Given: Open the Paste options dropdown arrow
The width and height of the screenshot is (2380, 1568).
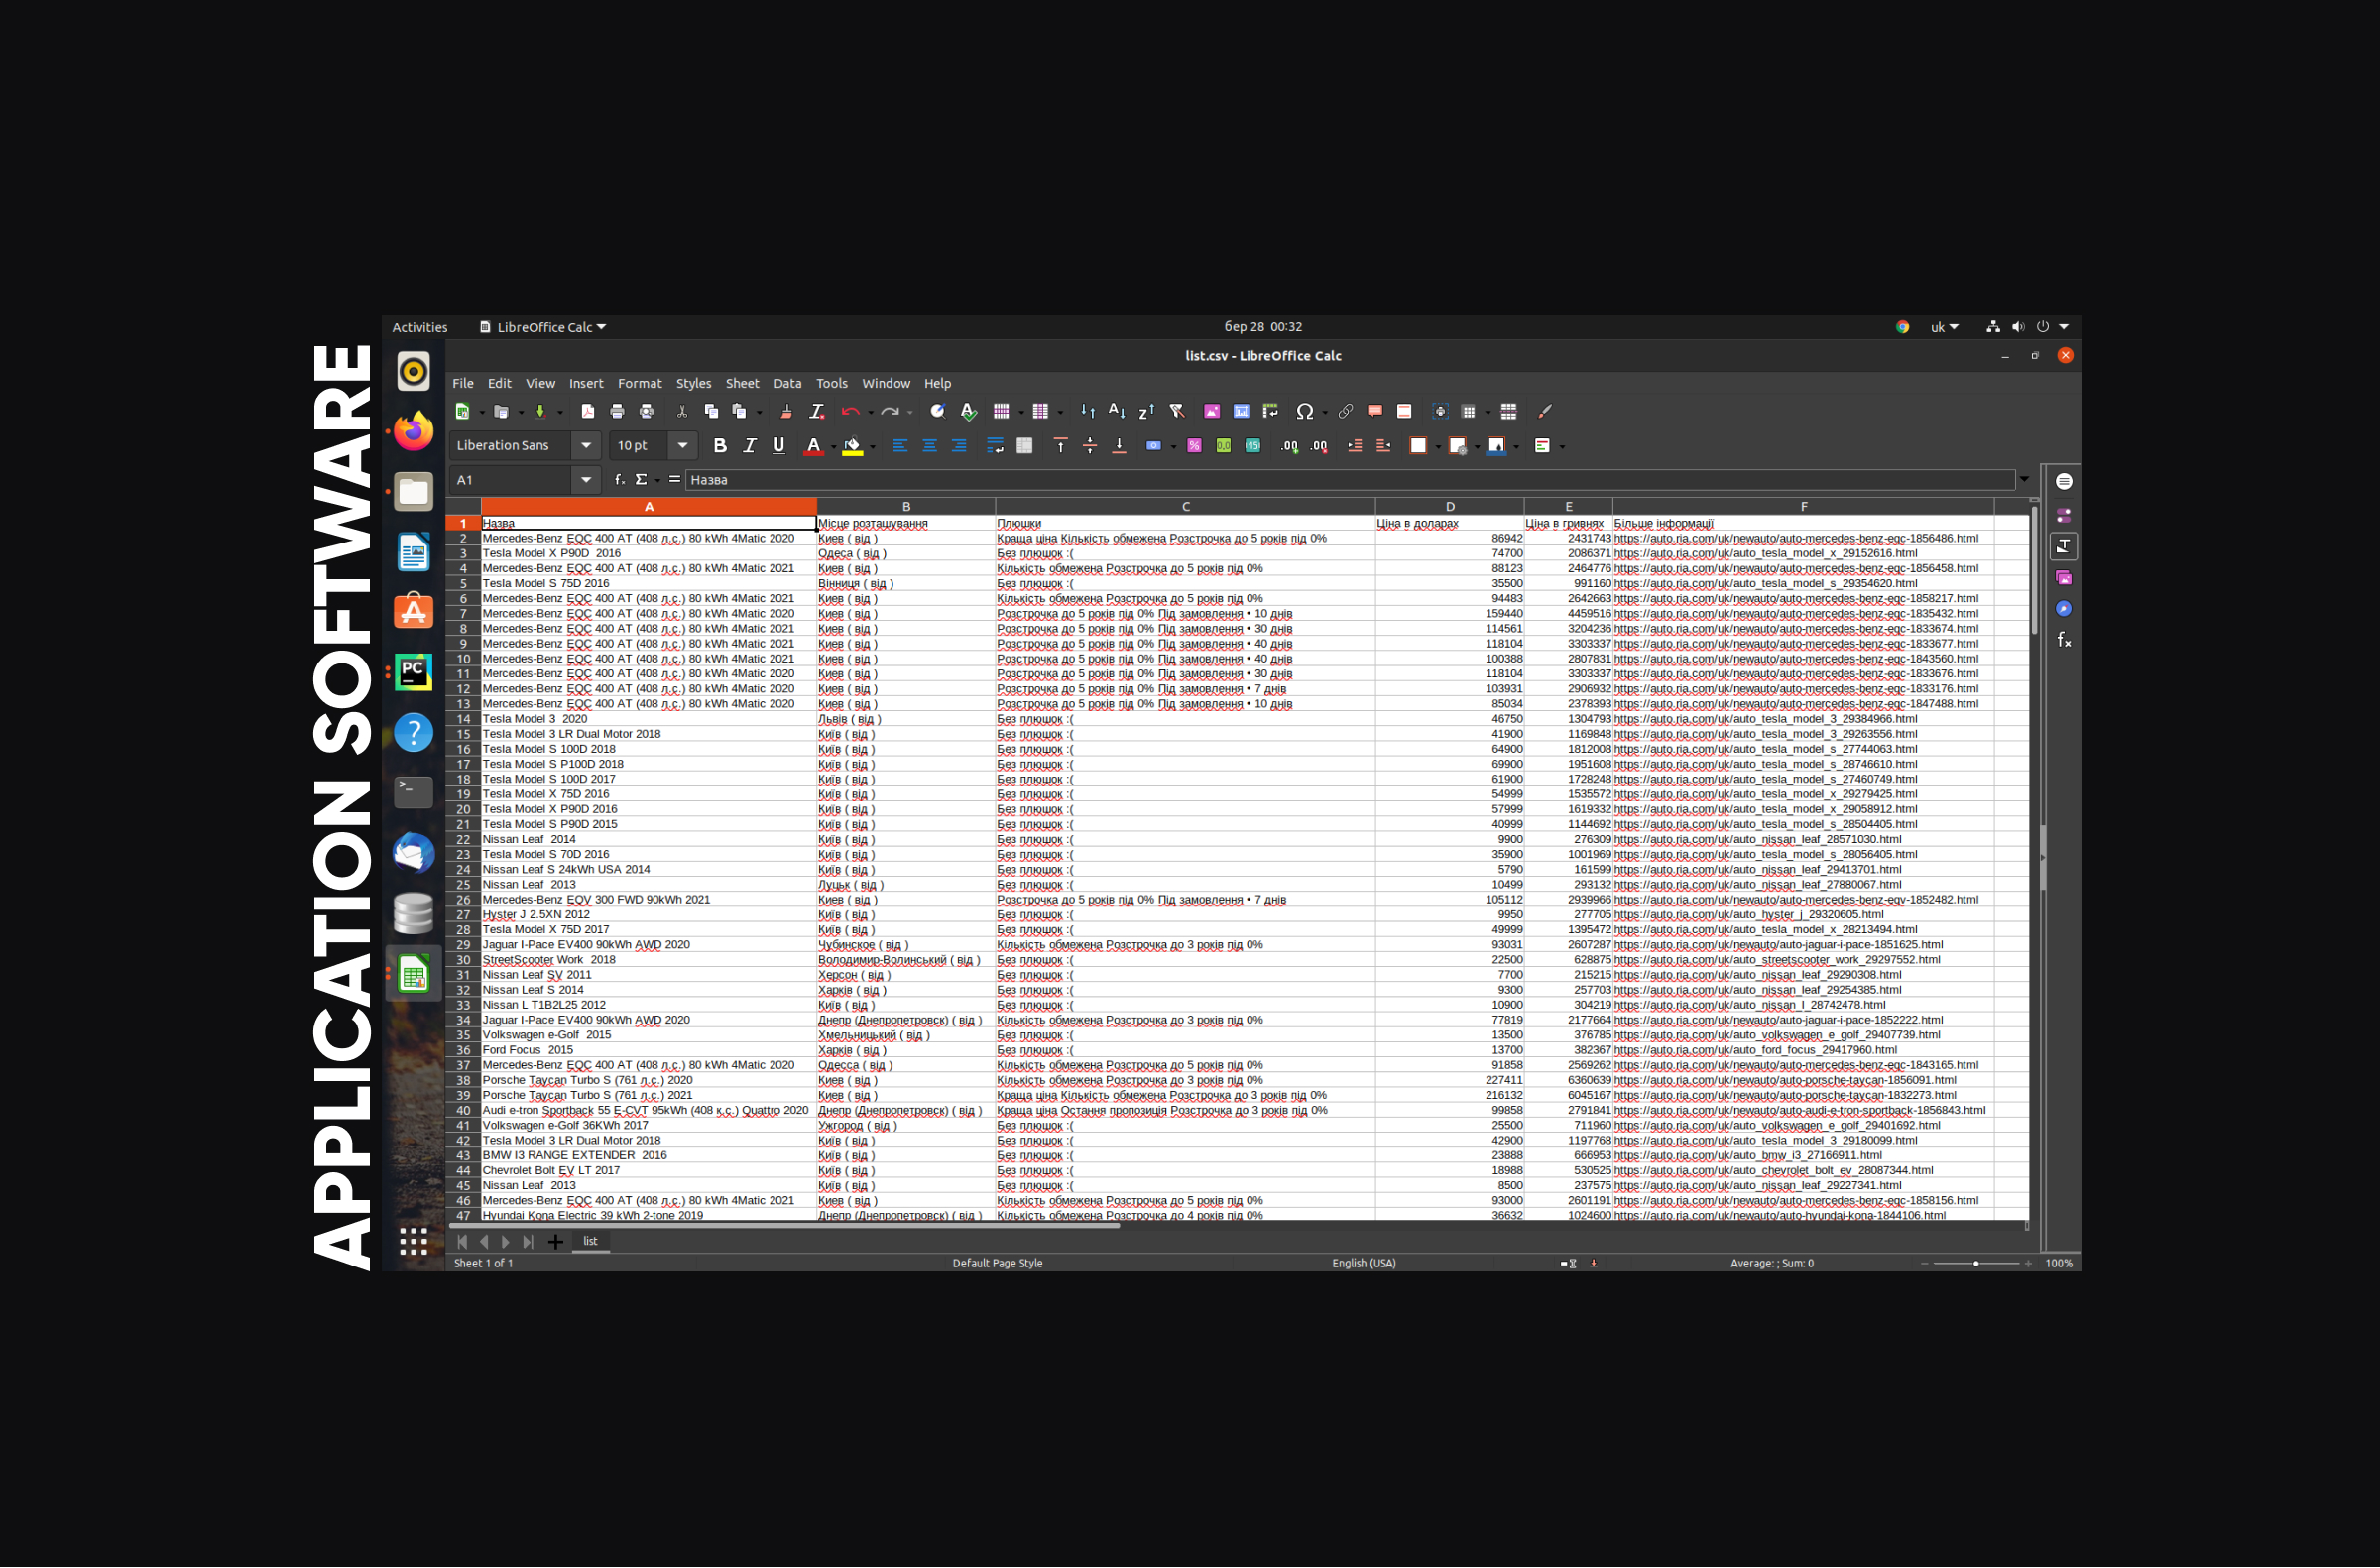Looking at the screenshot, I should (759, 412).
